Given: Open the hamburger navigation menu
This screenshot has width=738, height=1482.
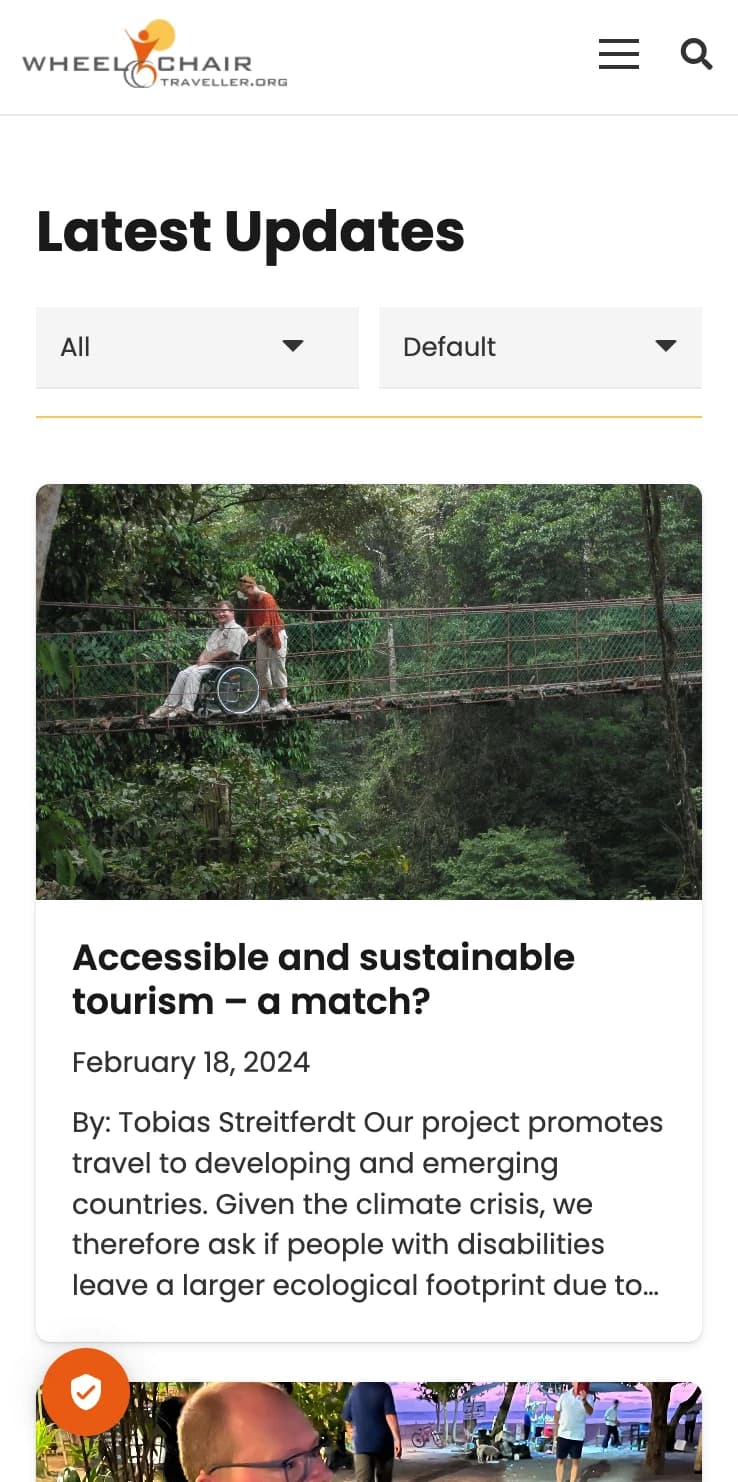Looking at the screenshot, I should (x=618, y=54).
